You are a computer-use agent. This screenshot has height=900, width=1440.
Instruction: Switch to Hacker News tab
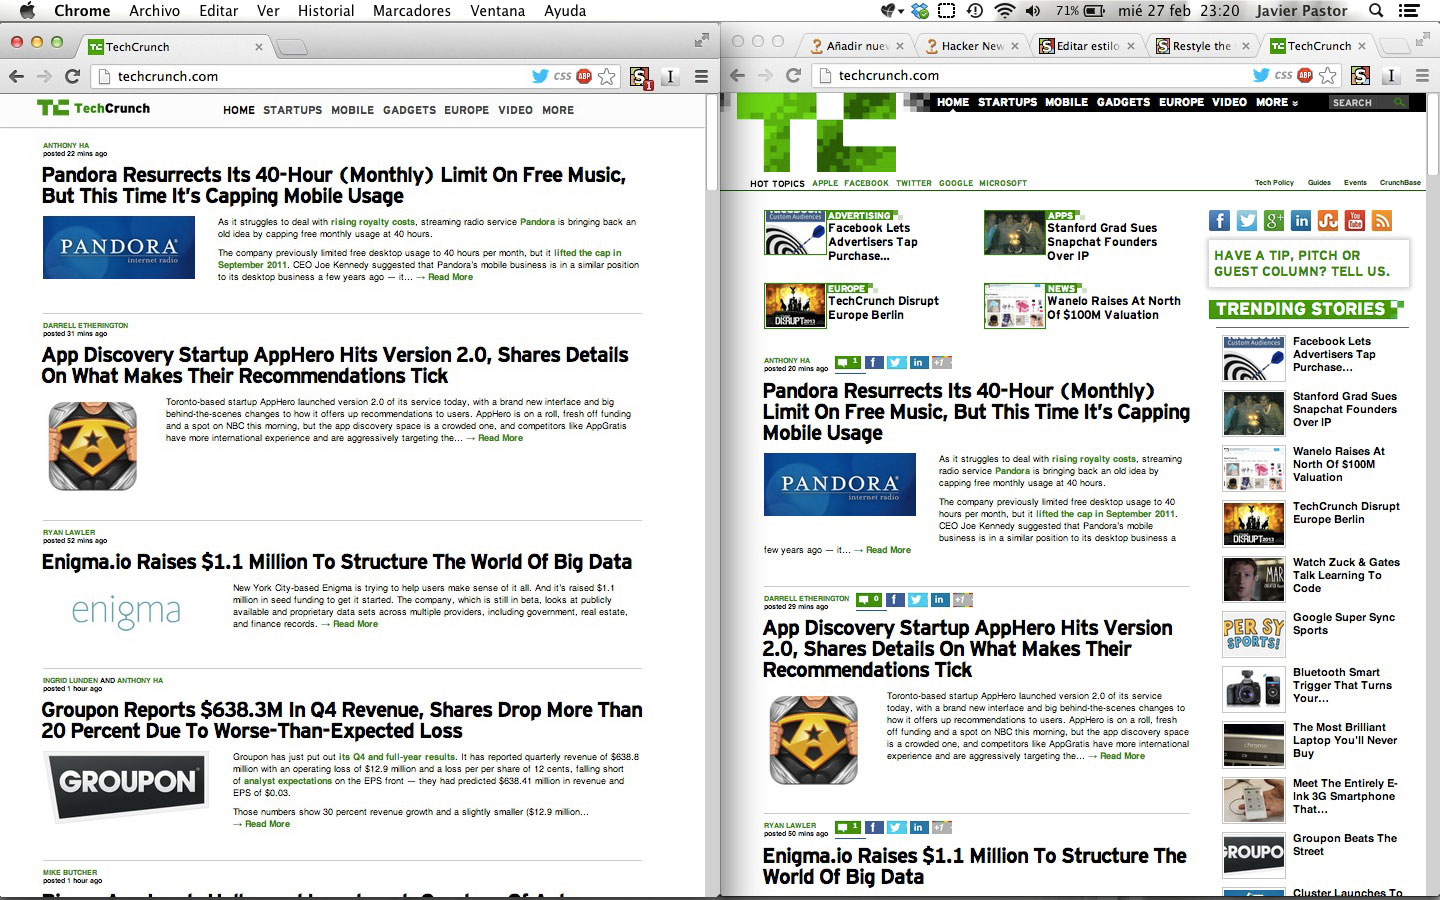[x=970, y=46]
